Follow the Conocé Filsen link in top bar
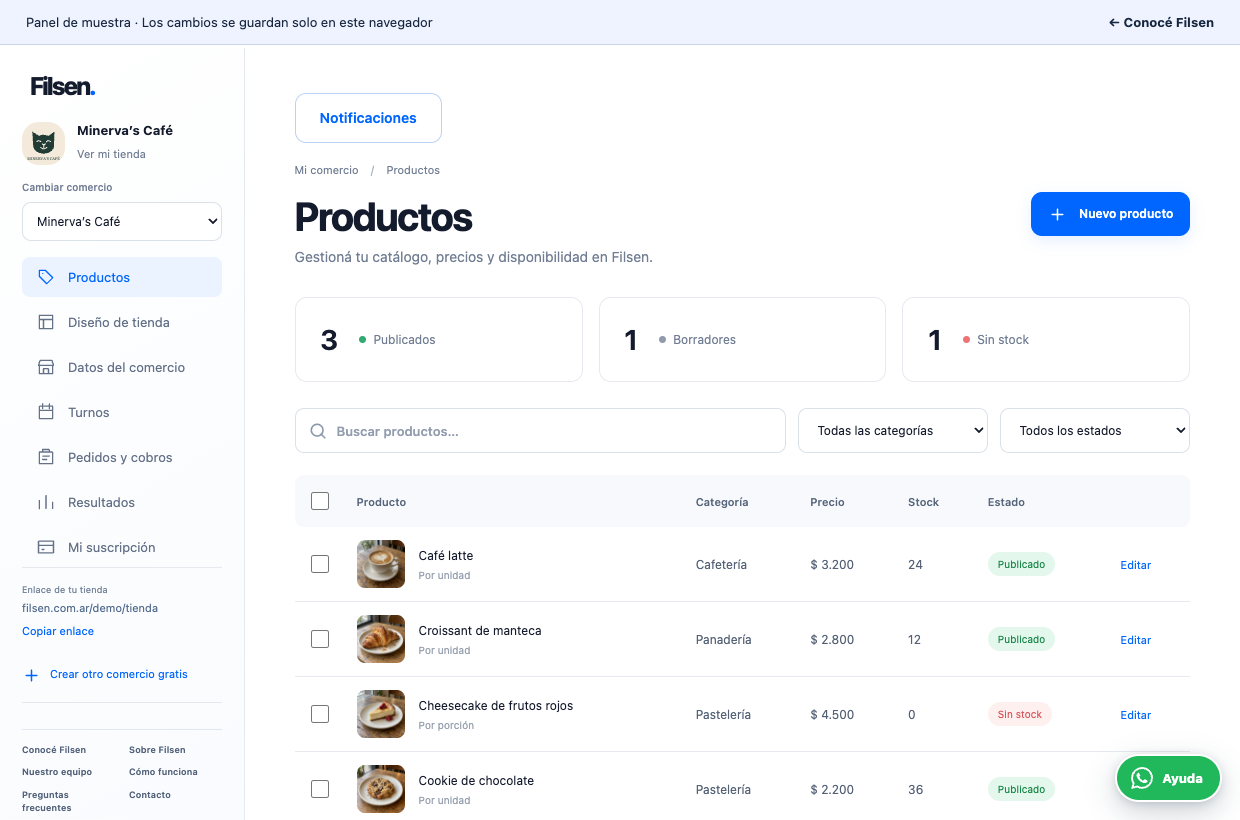 (x=1161, y=22)
